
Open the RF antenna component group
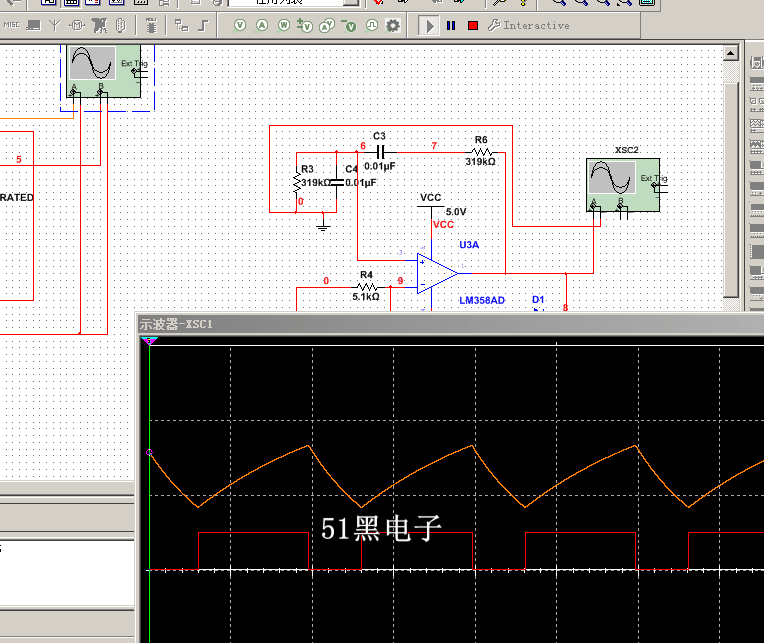pyautogui.click(x=55, y=25)
